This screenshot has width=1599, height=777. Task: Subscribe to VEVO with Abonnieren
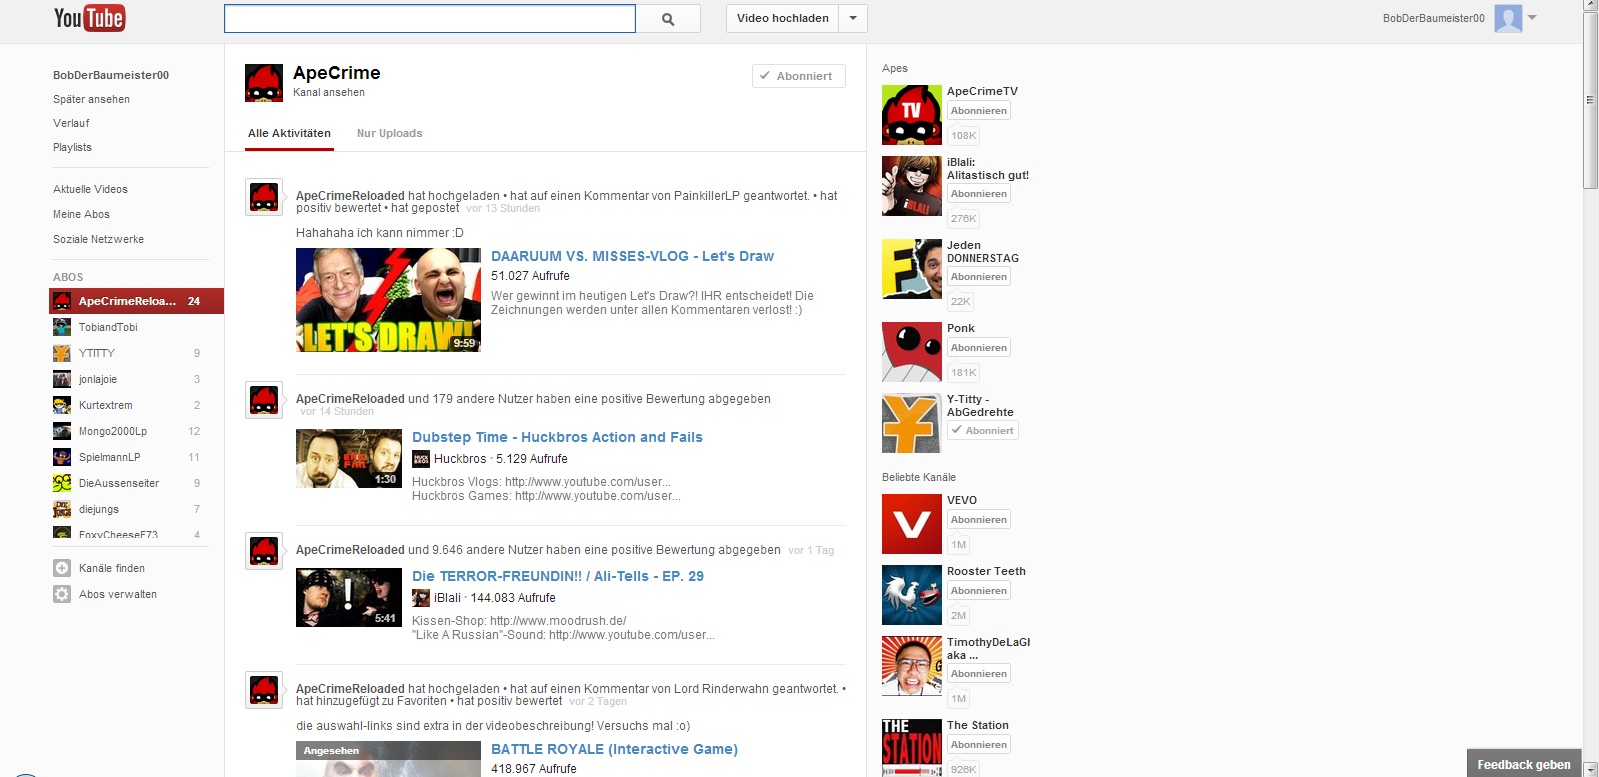pos(979,520)
